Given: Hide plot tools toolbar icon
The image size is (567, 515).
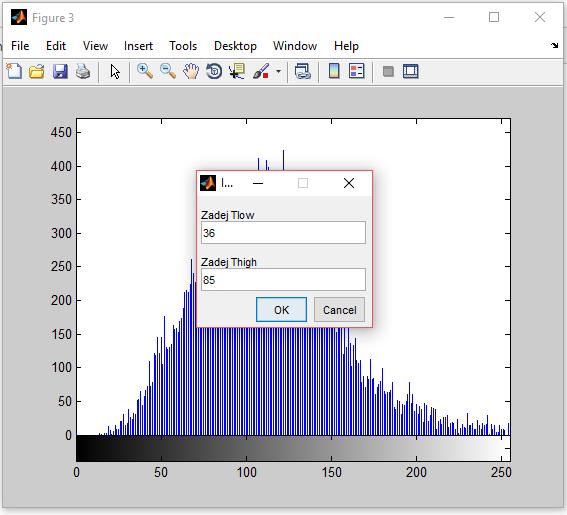Looking at the screenshot, I should click(388, 71).
